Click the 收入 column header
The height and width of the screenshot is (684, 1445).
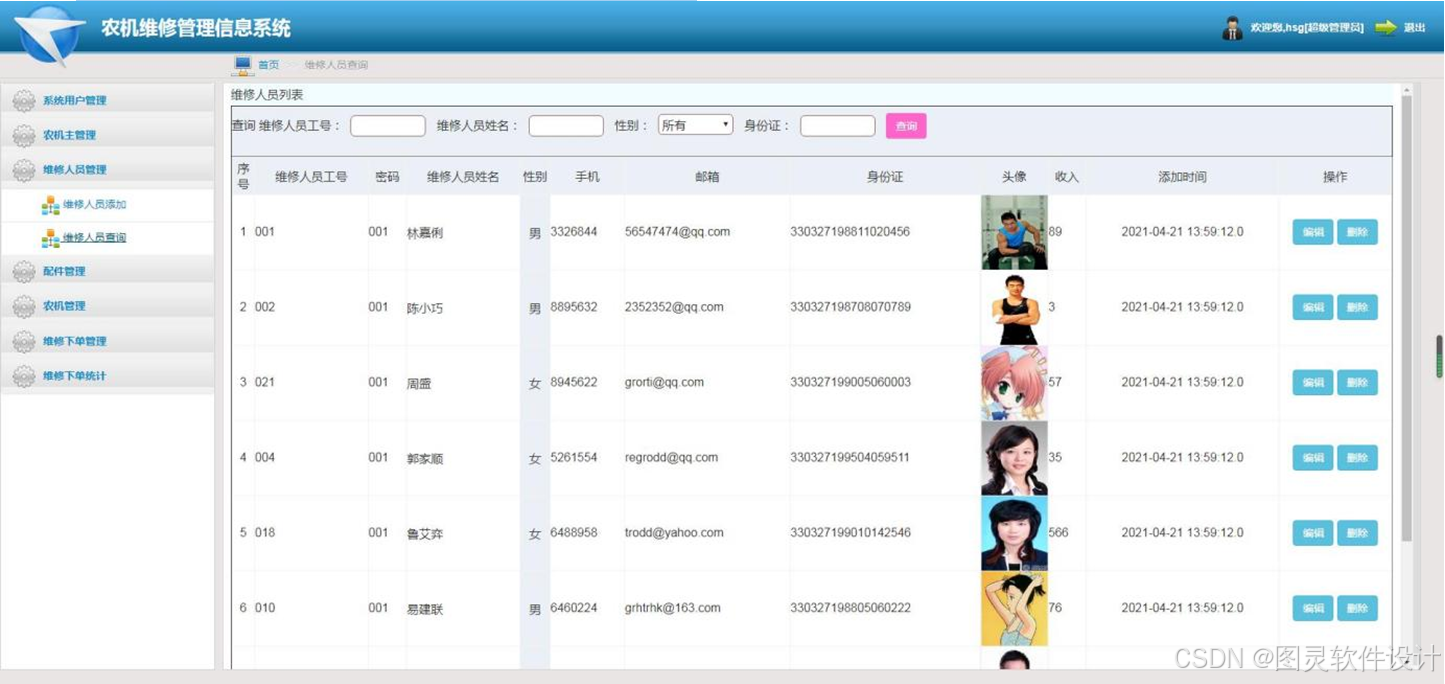(1067, 177)
